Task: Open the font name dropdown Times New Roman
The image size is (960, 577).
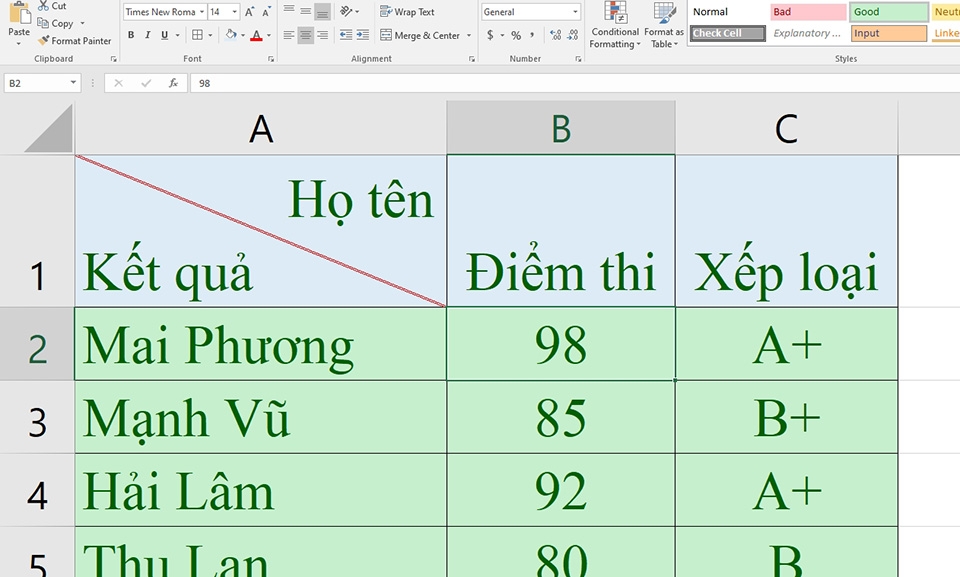Action: click(x=201, y=12)
